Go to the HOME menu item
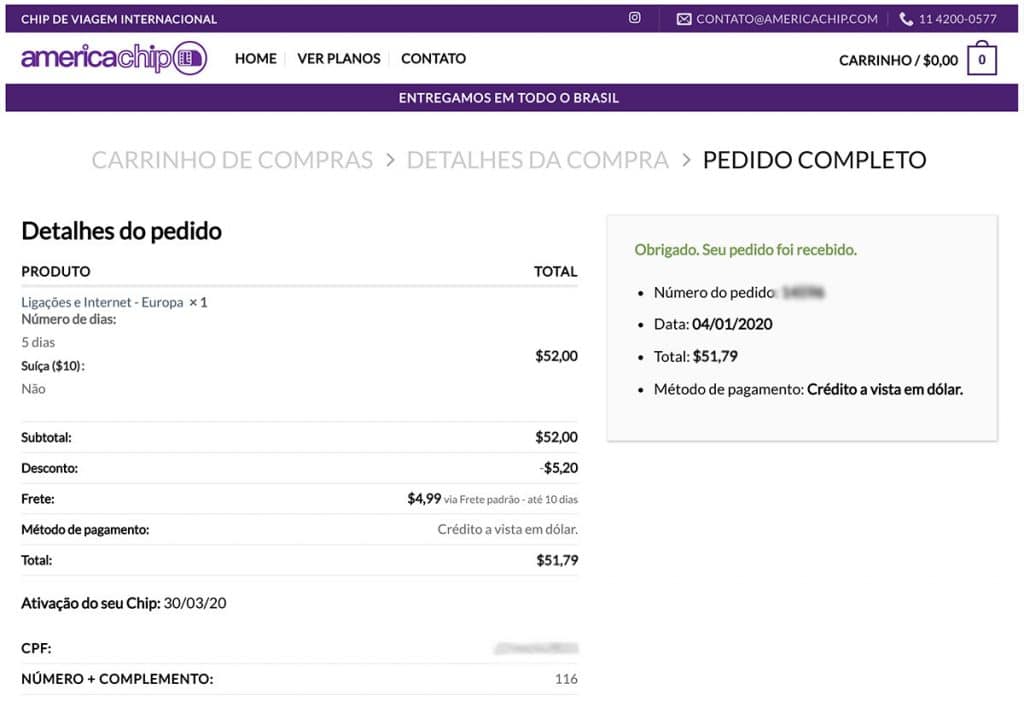The height and width of the screenshot is (719, 1024). tap(255, 59)
